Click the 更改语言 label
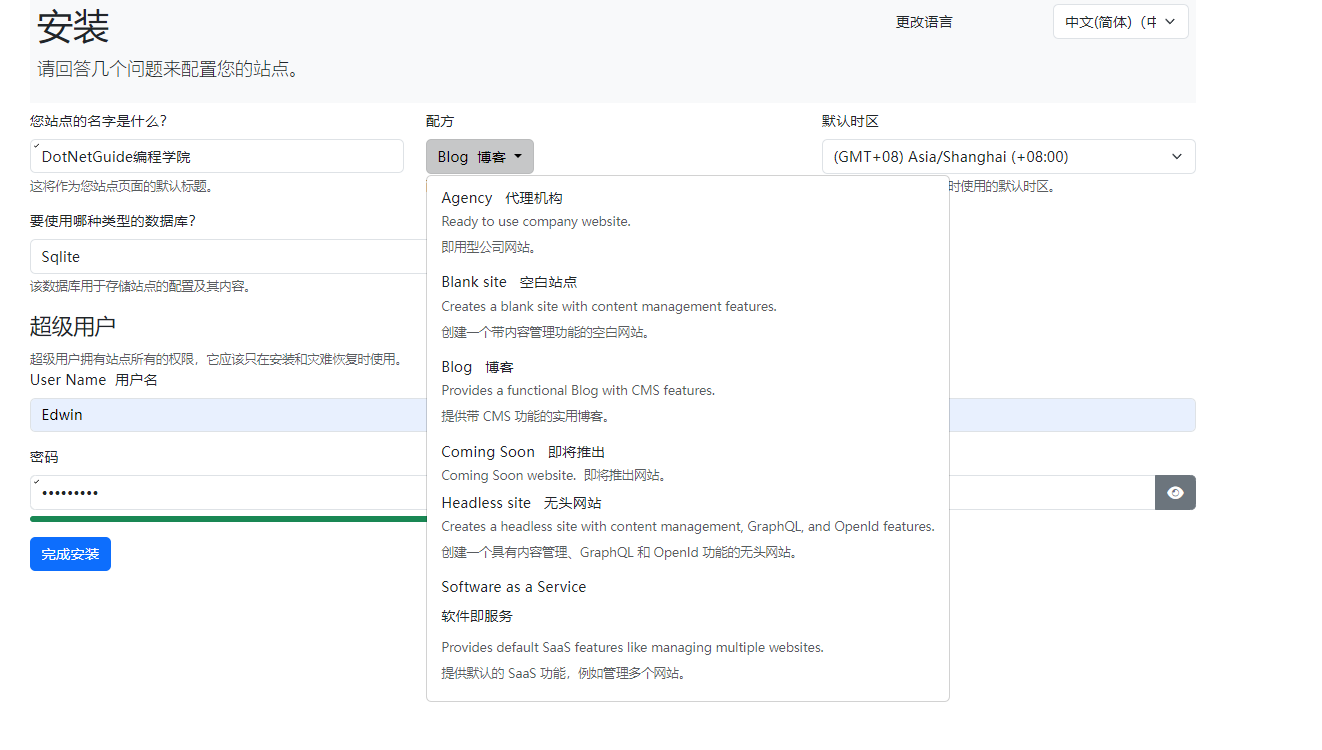Viewport: 1322px width, 750px height. point(924,22)
